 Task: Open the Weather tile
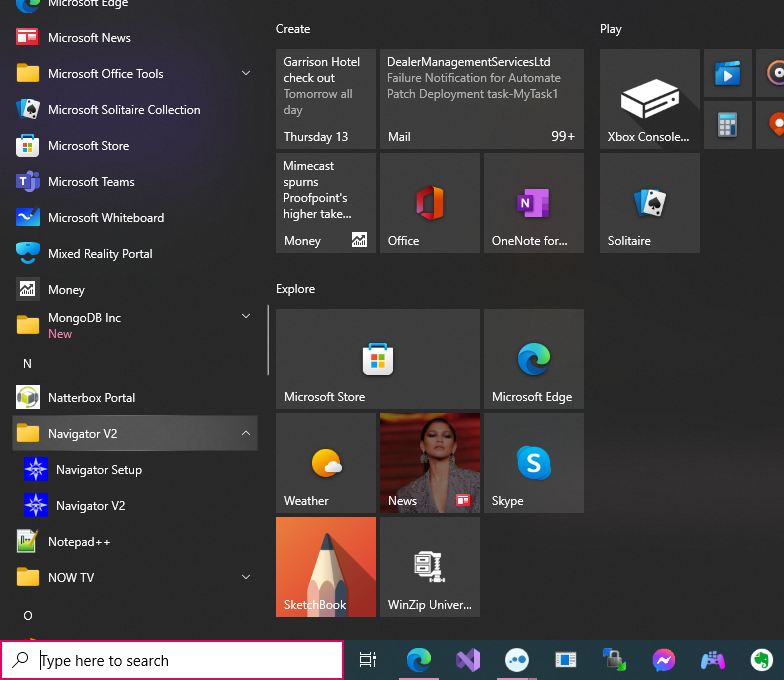click(326, 462)
